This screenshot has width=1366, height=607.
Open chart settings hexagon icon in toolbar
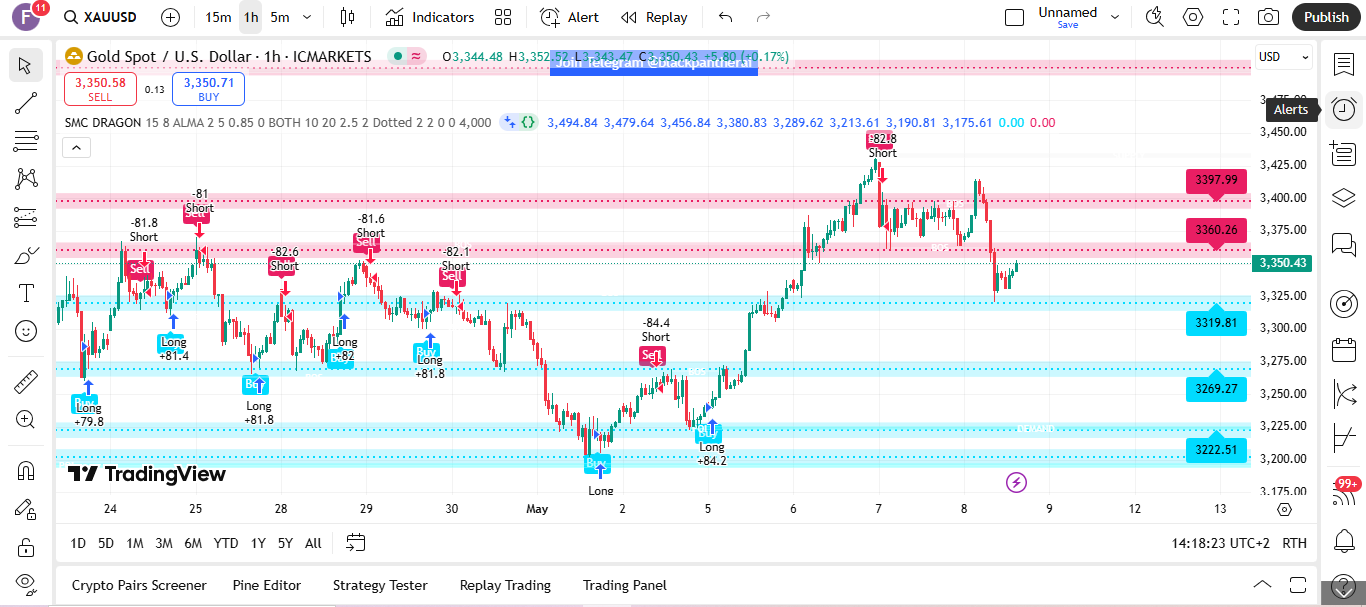tap(1193, 17)
